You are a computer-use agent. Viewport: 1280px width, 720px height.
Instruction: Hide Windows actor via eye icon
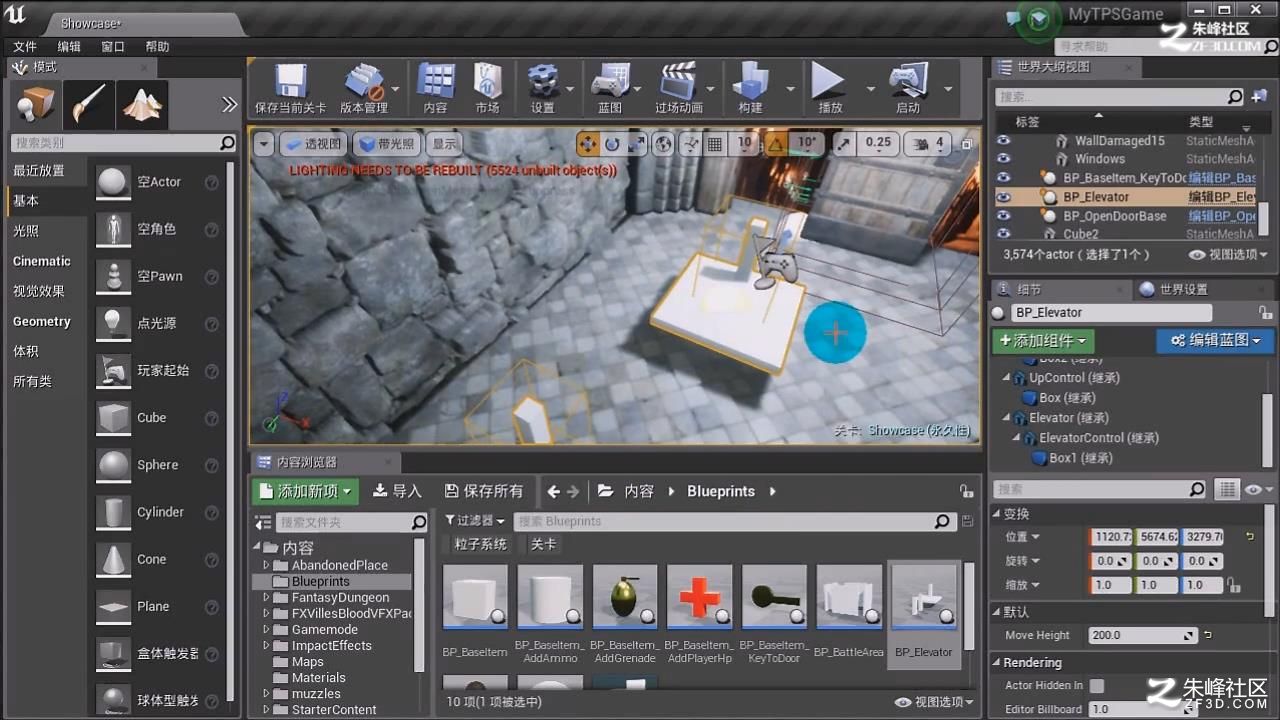click(x=1003, y=159)
